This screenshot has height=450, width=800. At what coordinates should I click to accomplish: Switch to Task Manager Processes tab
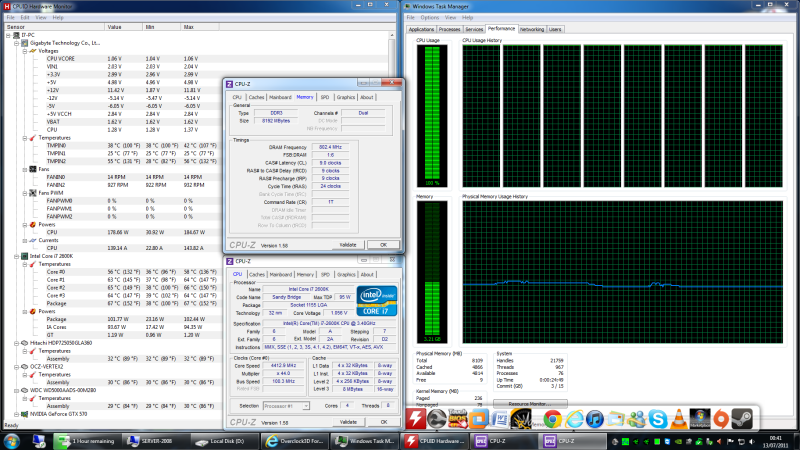point(449,30)
